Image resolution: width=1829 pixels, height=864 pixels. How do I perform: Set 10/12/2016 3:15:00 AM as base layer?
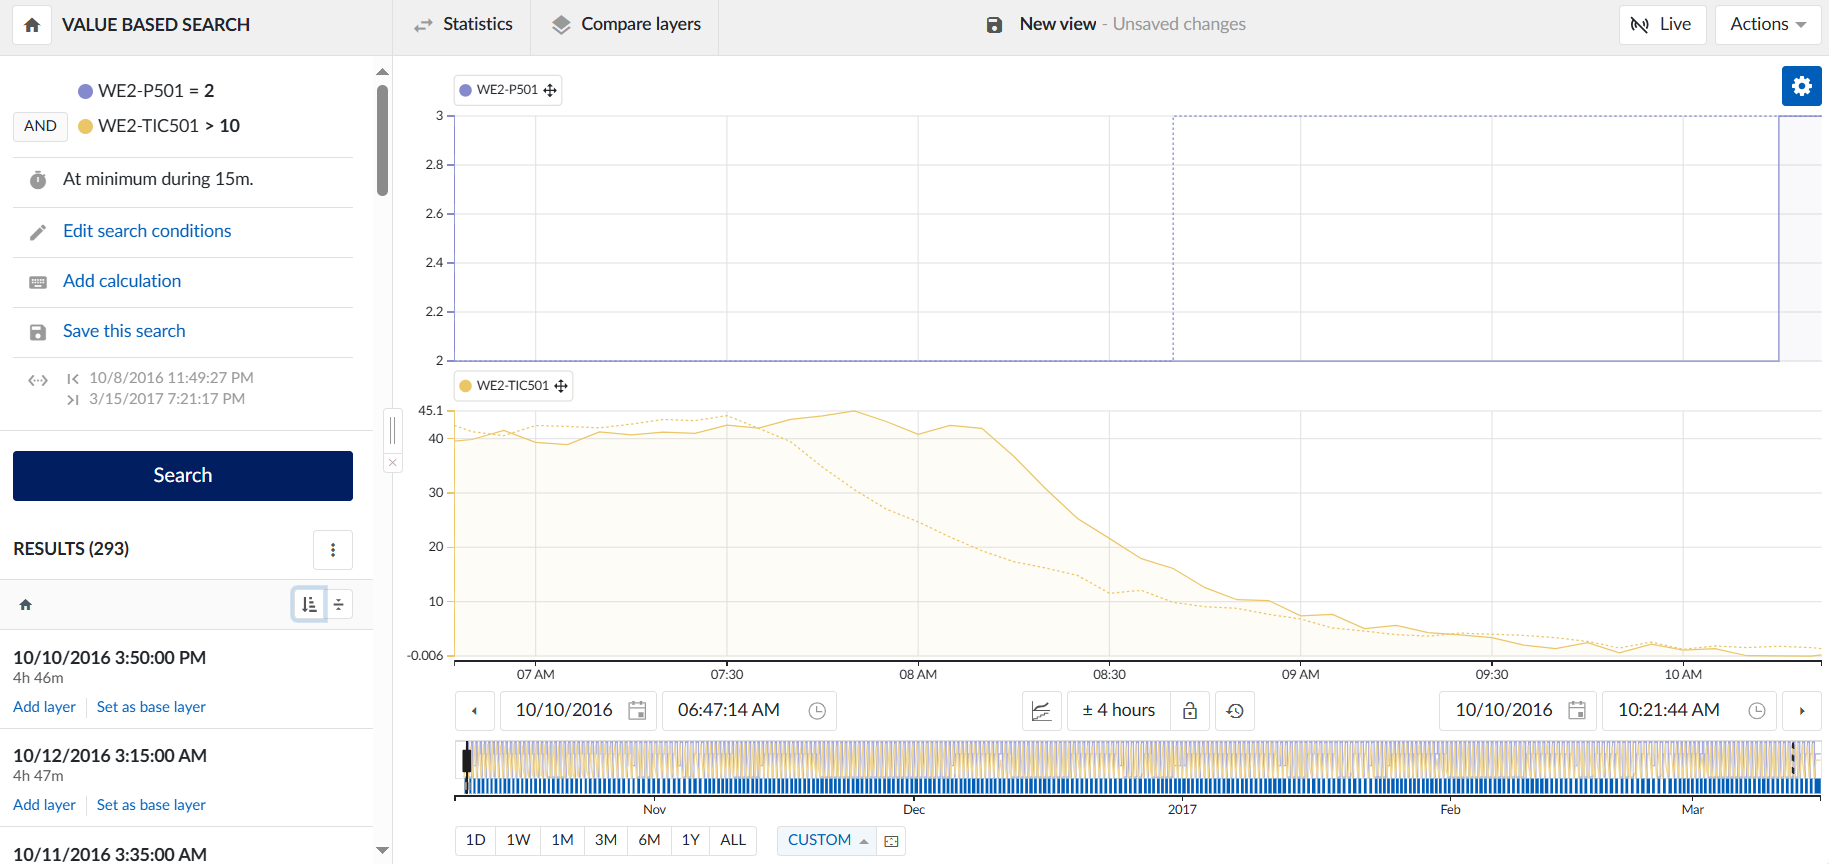tap(151, 805)
